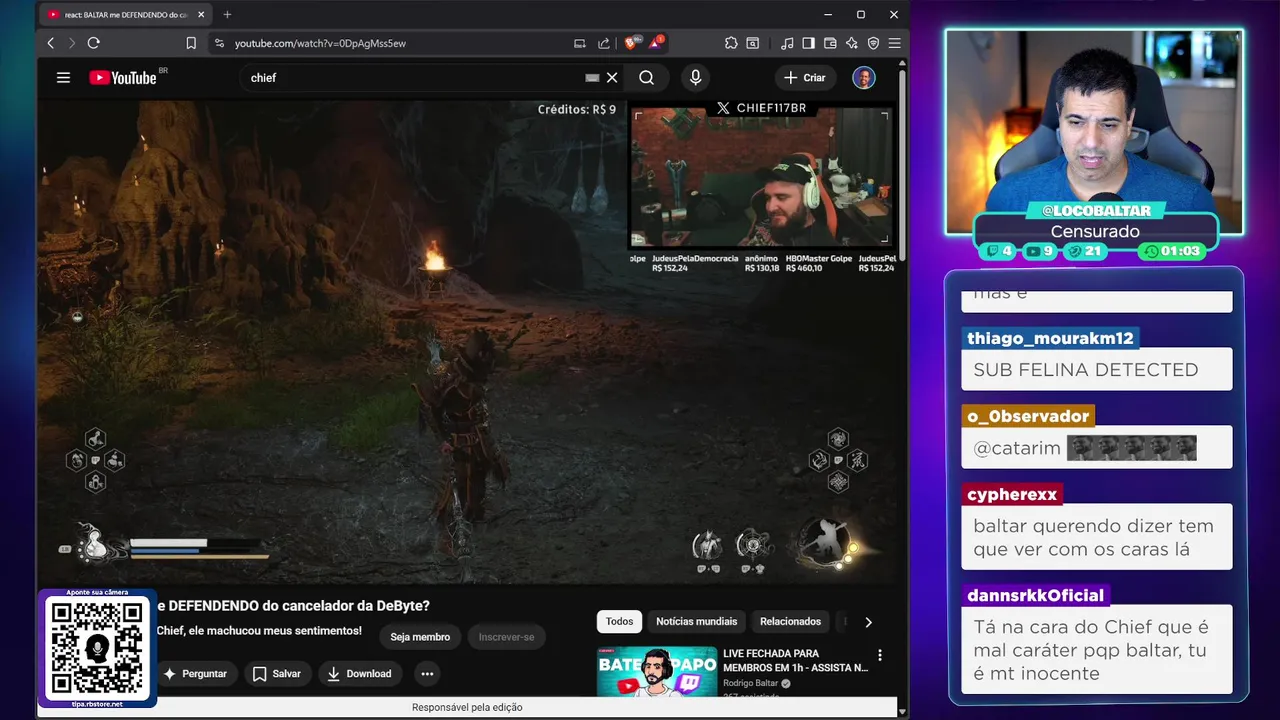Open a new browser tab

pyautogui.click(x=227, y=15)
